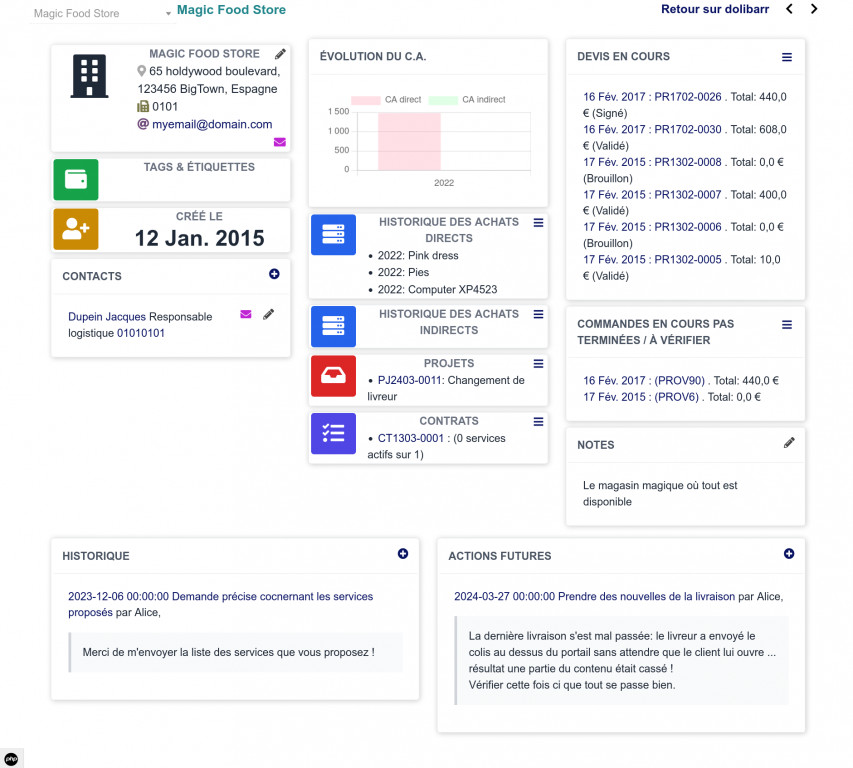Edit Magic Food Store details pencil icon
The width and height of the screenshot is (853, 768).
[x=280, y=54]
